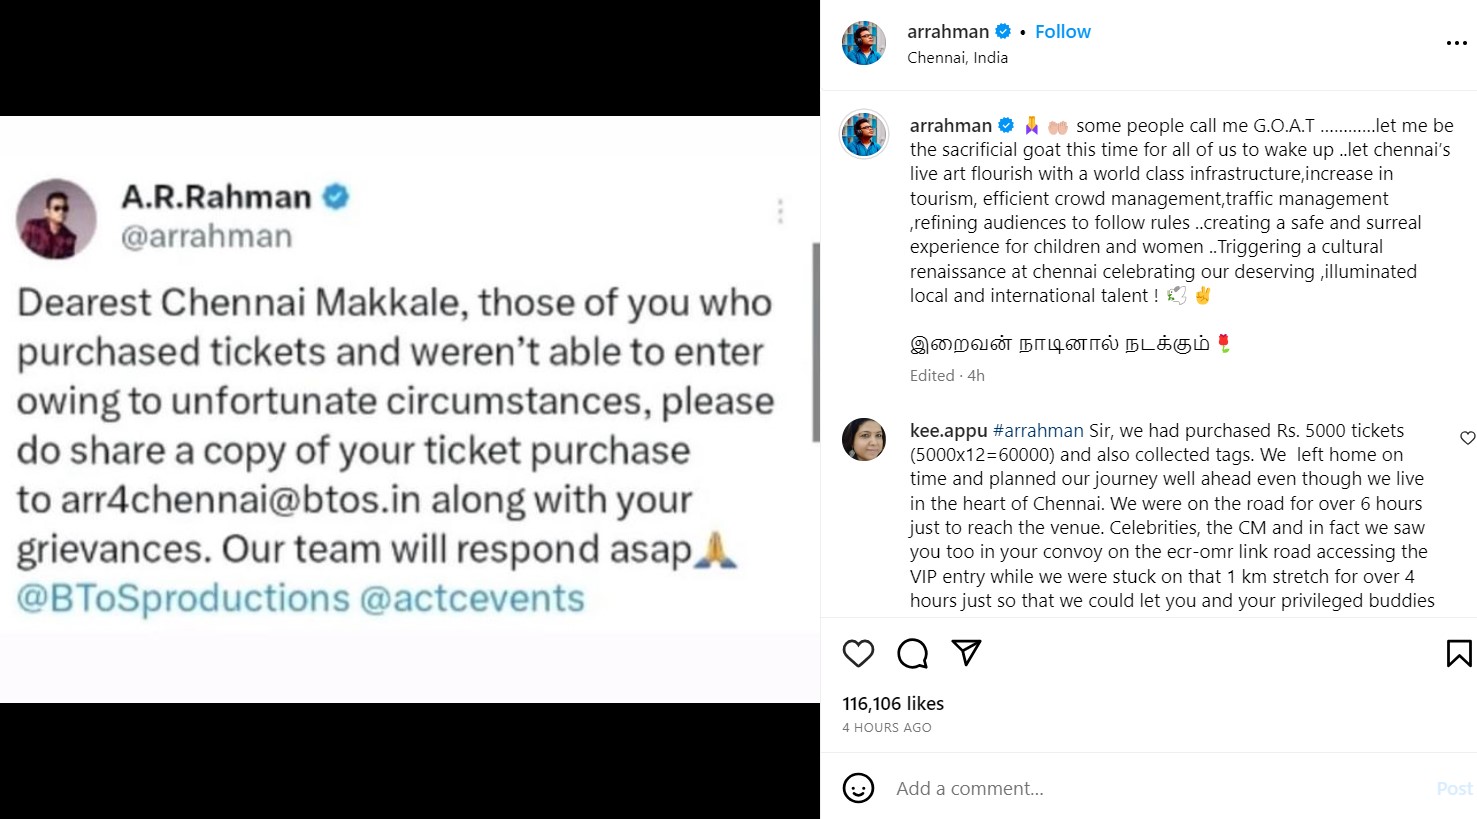
Task: Like kee.appu's comment with small heart
Action: tap(1467, 438)
